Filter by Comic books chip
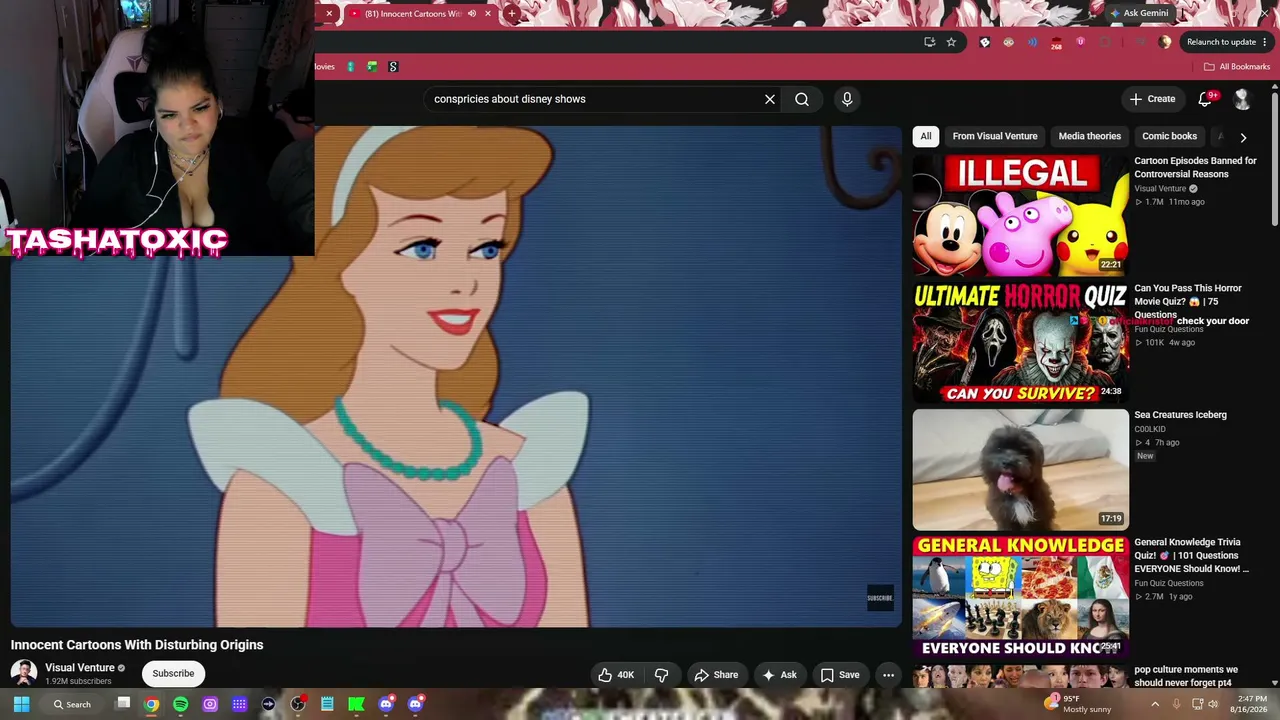Viewport: 1280px width, 720px height. click(x=1169, y=136)
